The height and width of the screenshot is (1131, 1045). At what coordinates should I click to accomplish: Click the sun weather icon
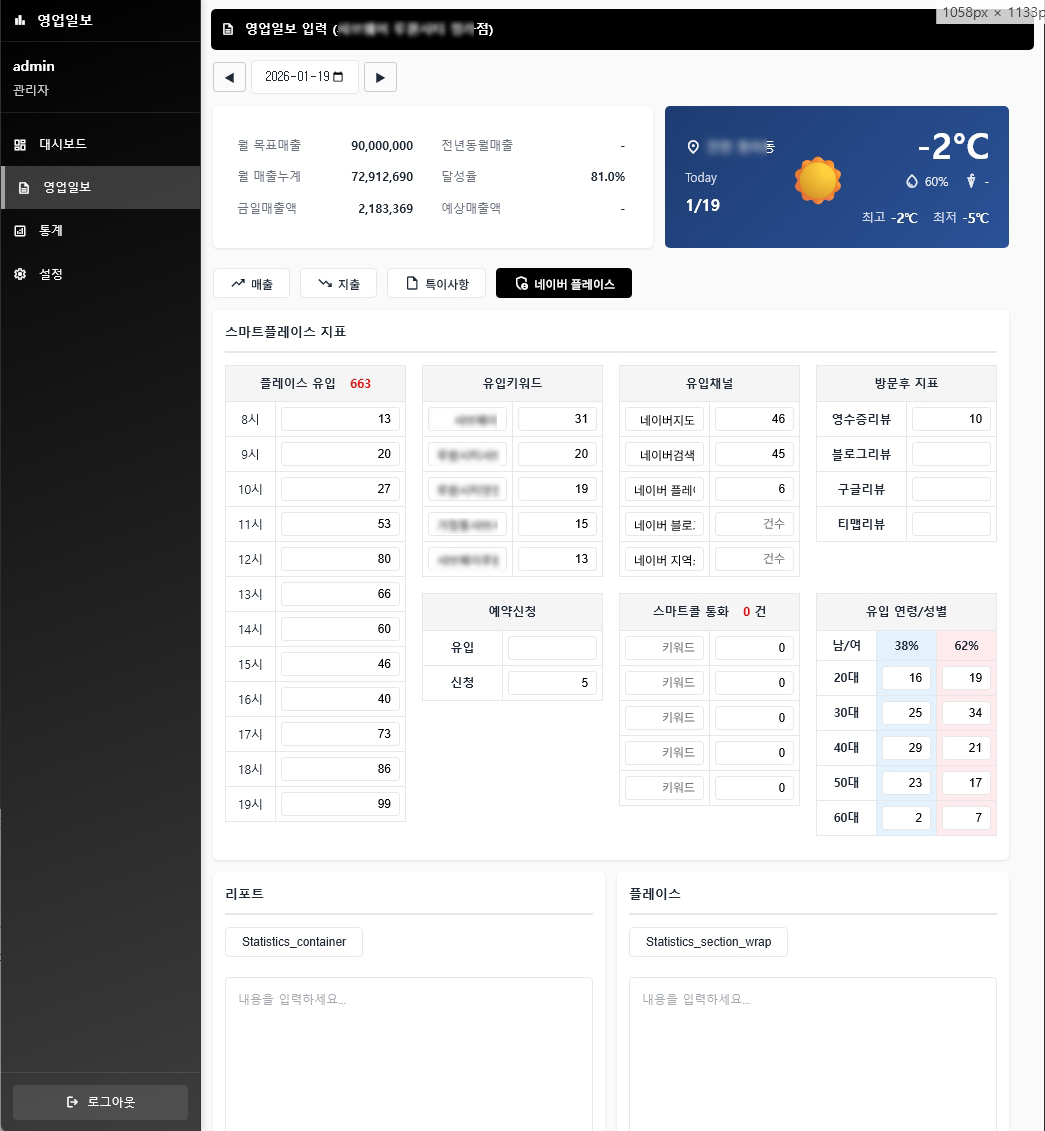(x=818, y=180)
